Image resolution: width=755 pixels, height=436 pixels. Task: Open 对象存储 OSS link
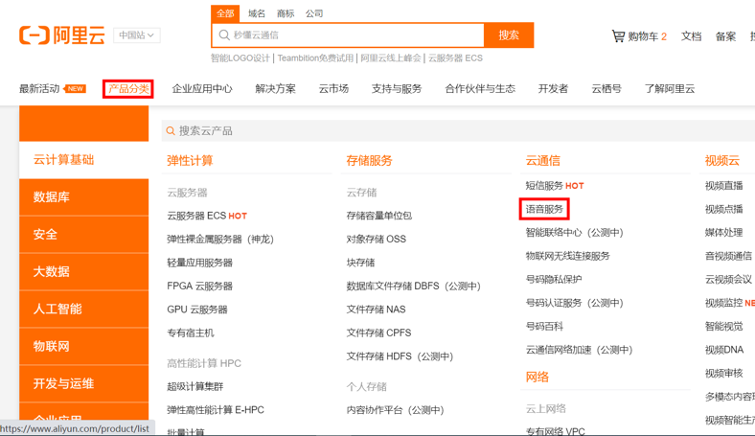point(376,239)
